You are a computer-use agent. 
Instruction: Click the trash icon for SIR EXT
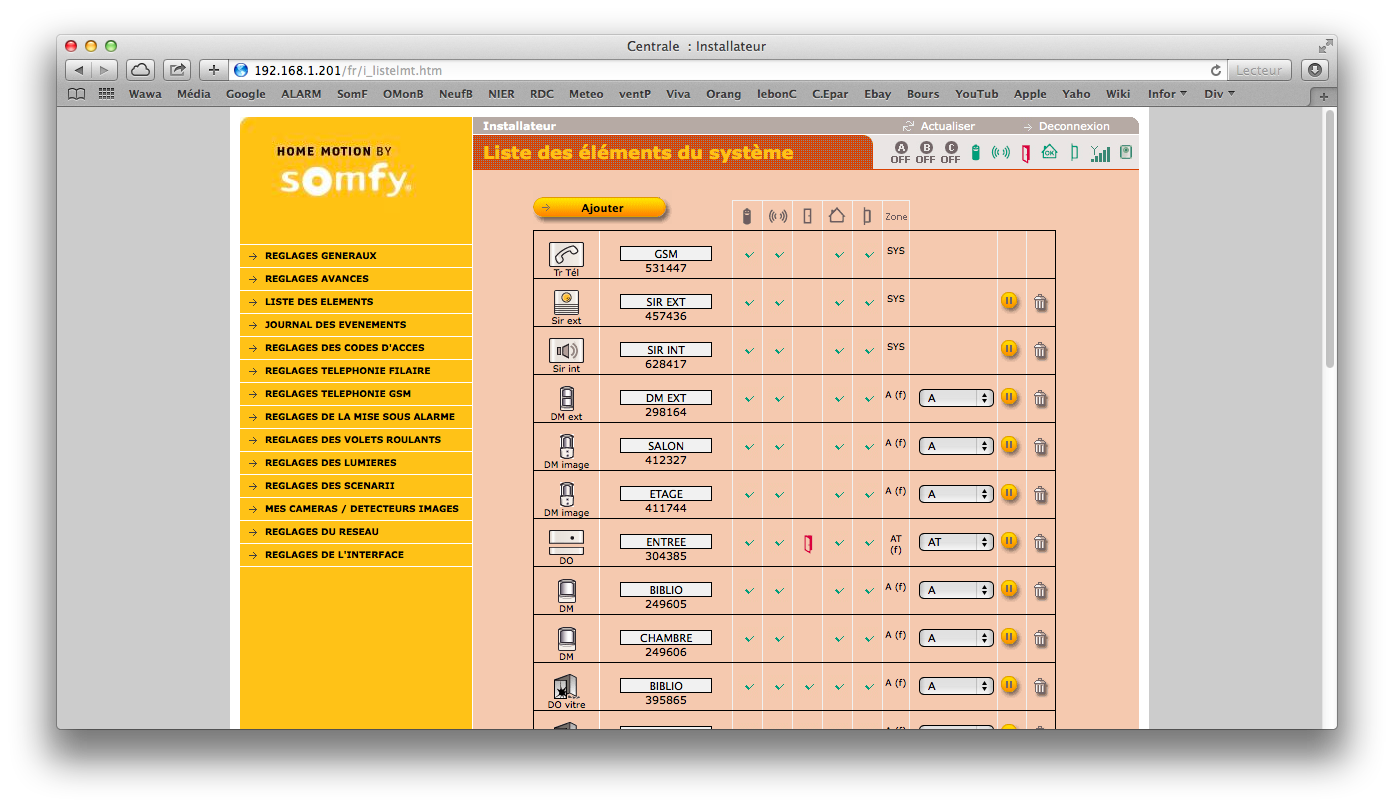[x=1040, y=301]
